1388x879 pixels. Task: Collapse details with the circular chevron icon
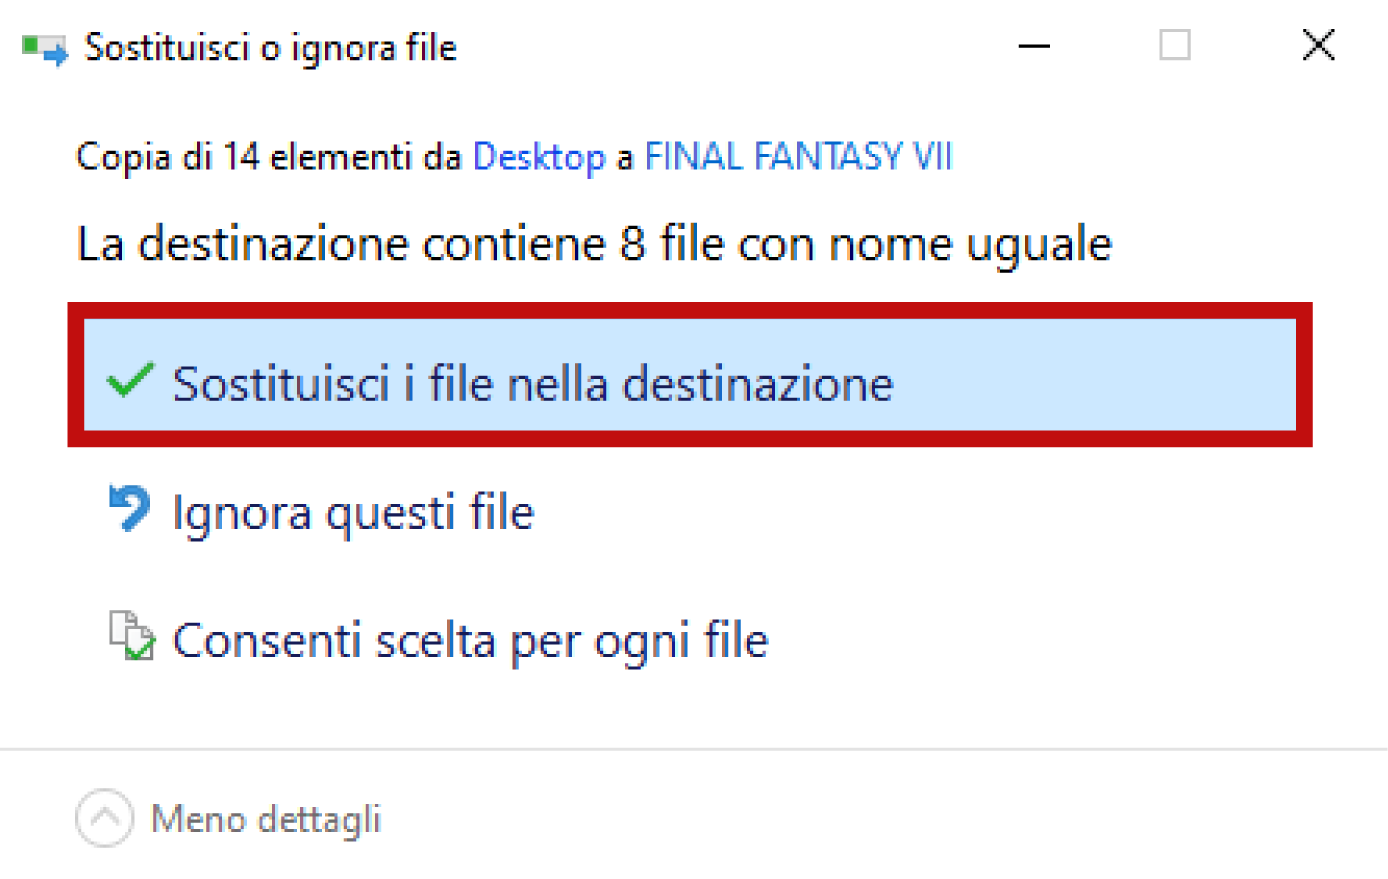(x=104, y=818)
